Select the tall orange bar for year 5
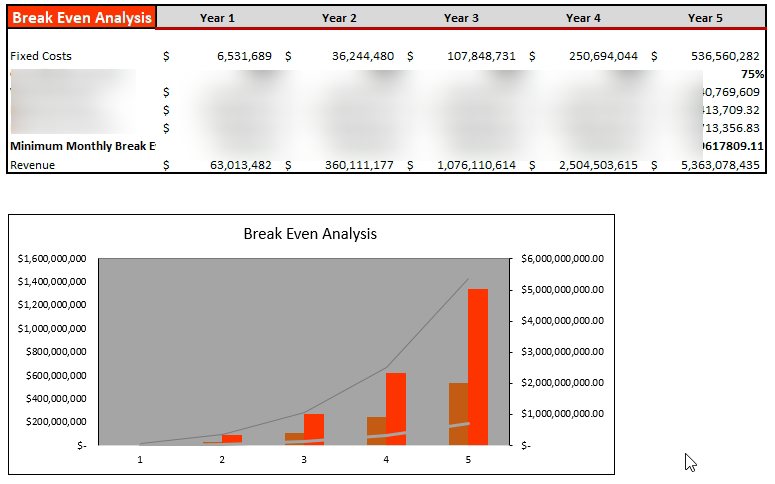Viewport: 775px width, 484px height. point(478,367)
